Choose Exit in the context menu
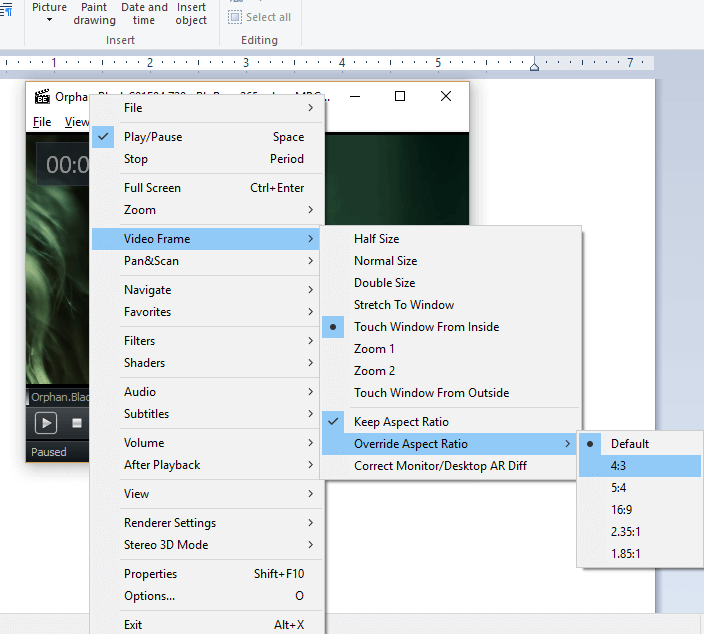704x634 pixels. [x=207, y=625]
